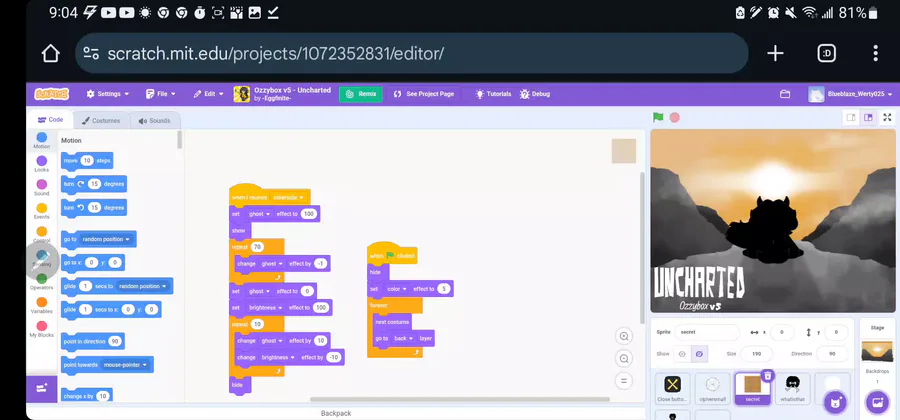Select the Stage backdrop thumbnail
The height and width of the screenshot is (420, 900).
coord(877,352)
